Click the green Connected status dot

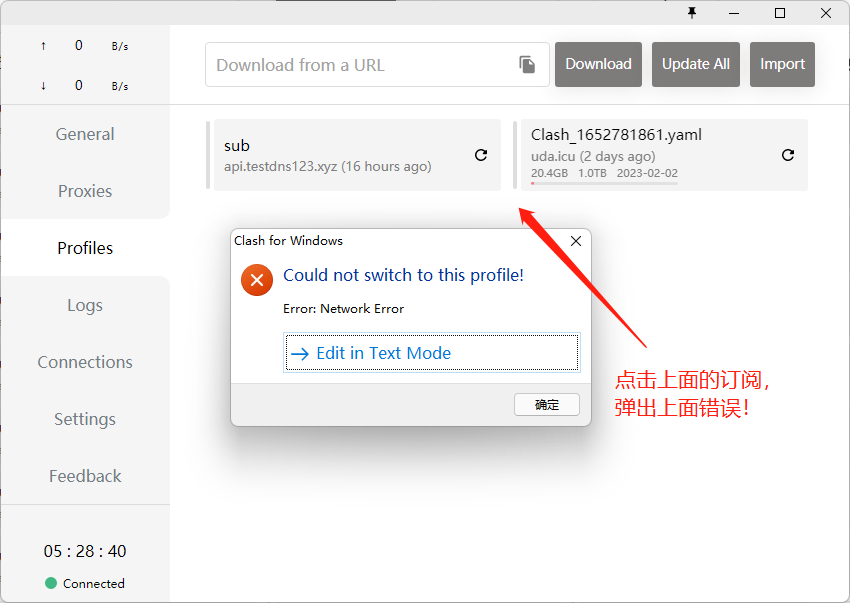pyautogui.click(x=51, y=583)
